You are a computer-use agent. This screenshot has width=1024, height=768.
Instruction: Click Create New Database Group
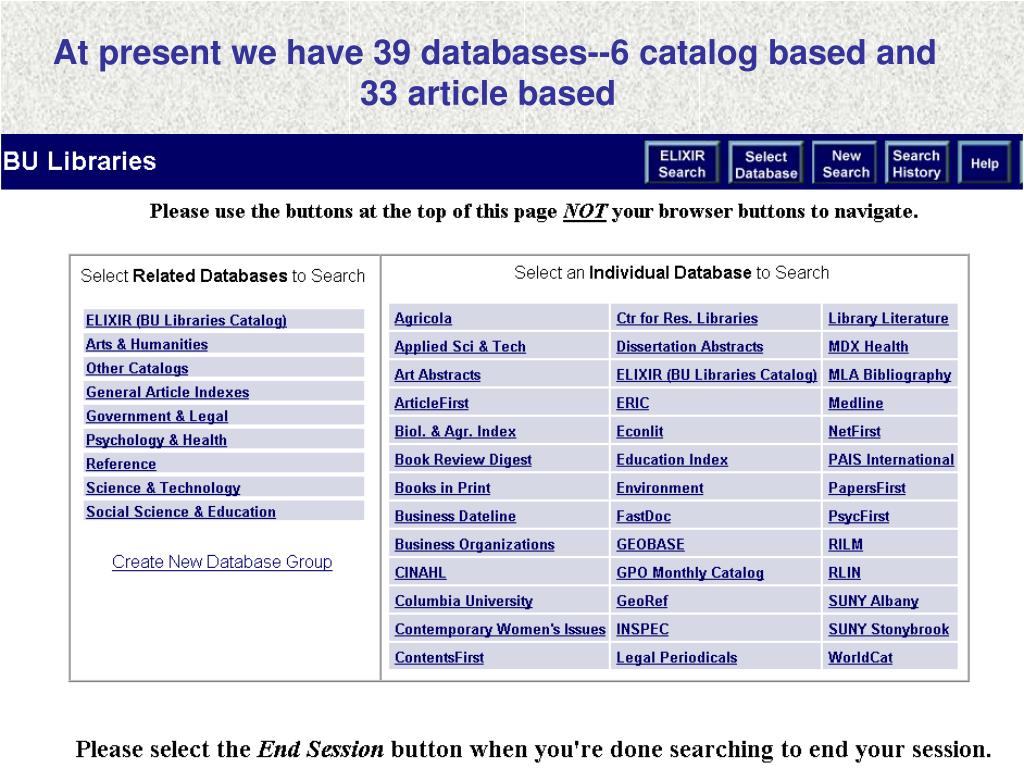click(222, 562)
